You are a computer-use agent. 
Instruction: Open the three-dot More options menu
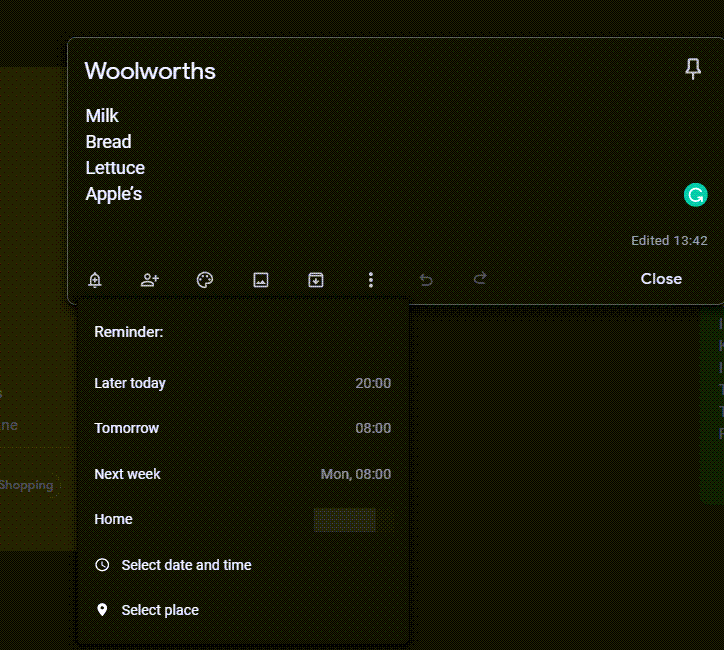[371, 280]
